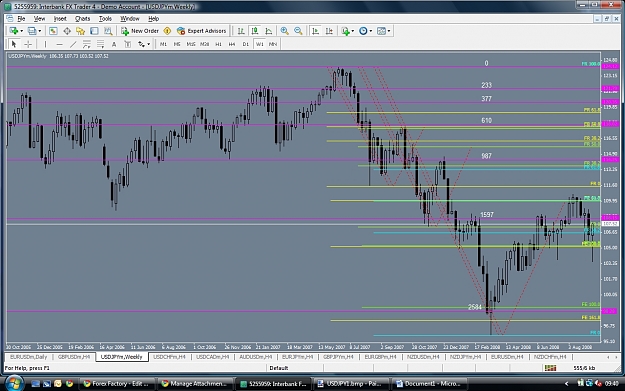625x391 pixels.
Task: Switch timeframe to M30
Action: pos(204,44)
